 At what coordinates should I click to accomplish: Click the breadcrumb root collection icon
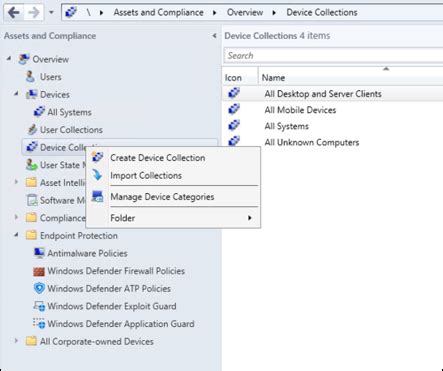[71, 12]
